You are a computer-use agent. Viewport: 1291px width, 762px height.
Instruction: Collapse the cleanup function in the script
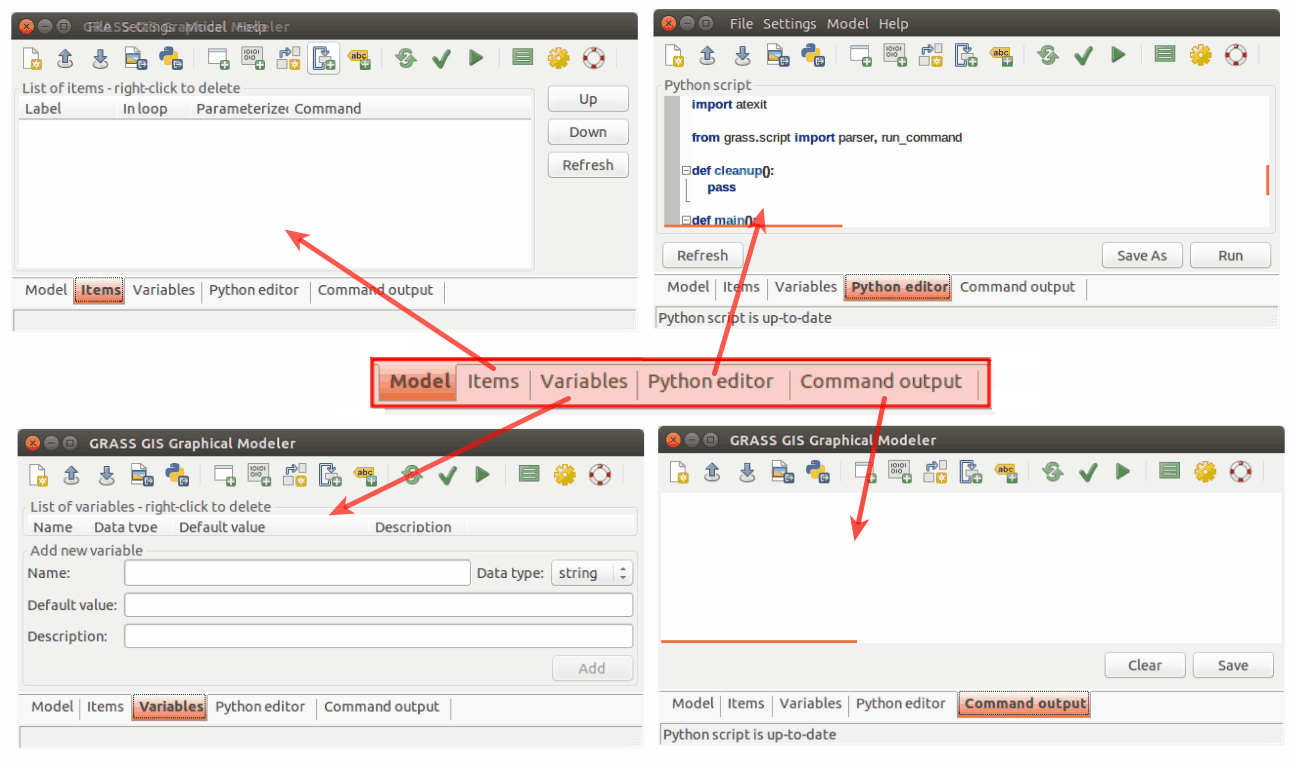[x=686, y=170]
